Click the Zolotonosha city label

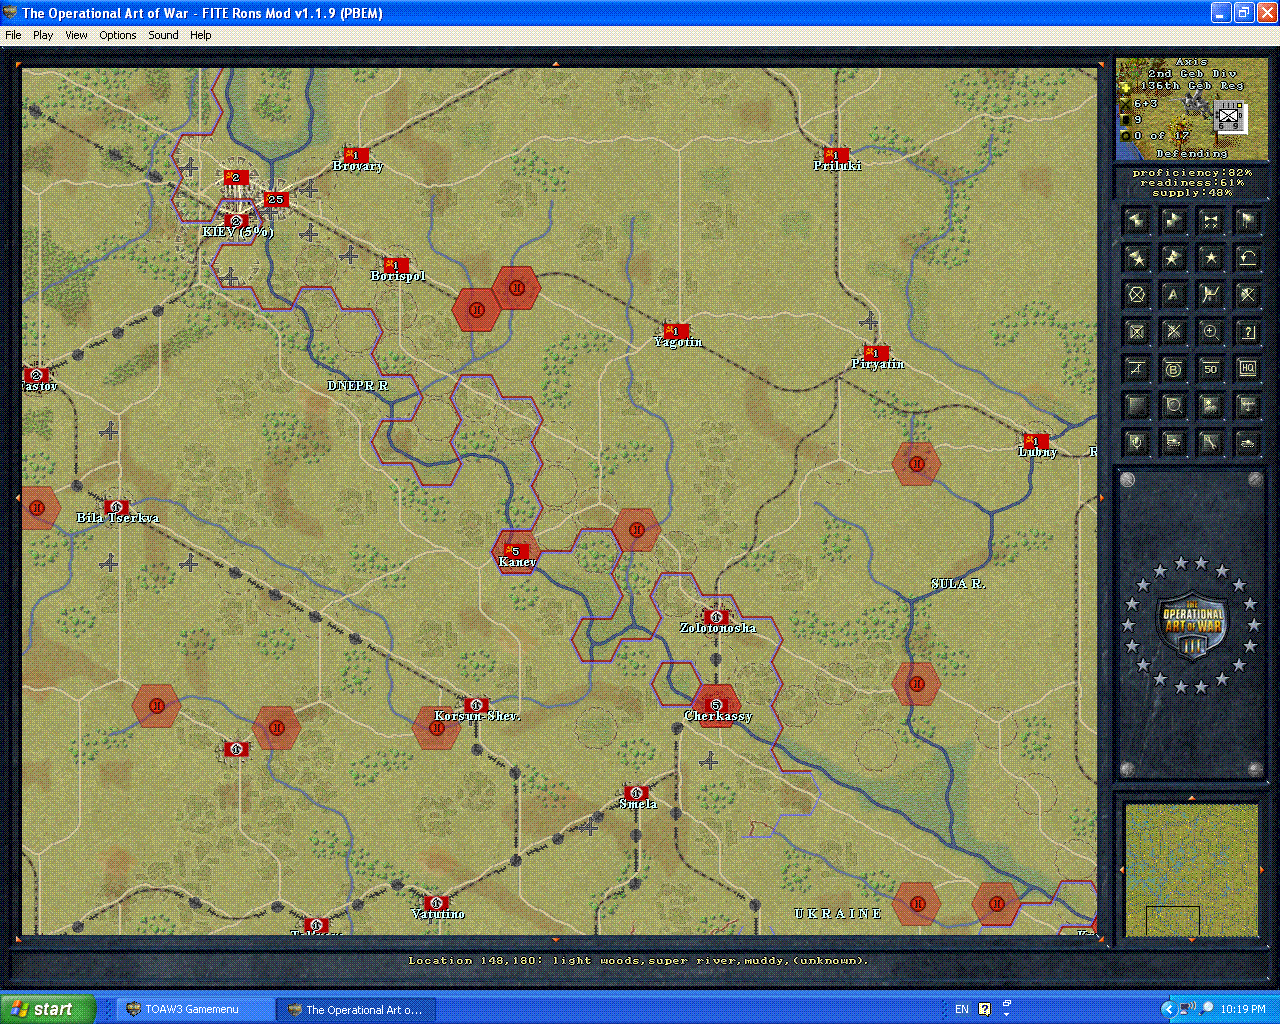[x=718, y=628]
